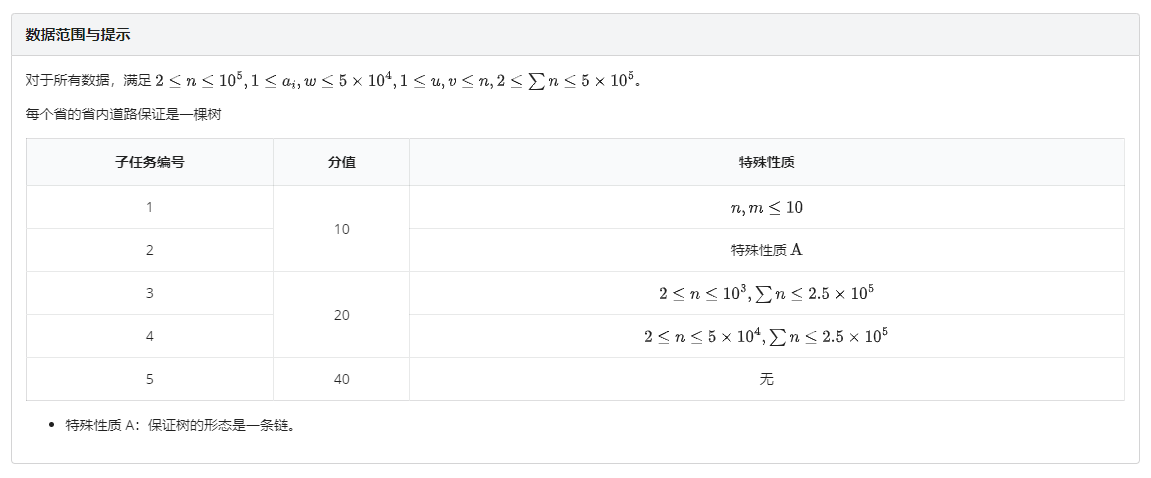Click the 2 ≤ n ≤ 10³ constraint cell

(x=766, y=293)
